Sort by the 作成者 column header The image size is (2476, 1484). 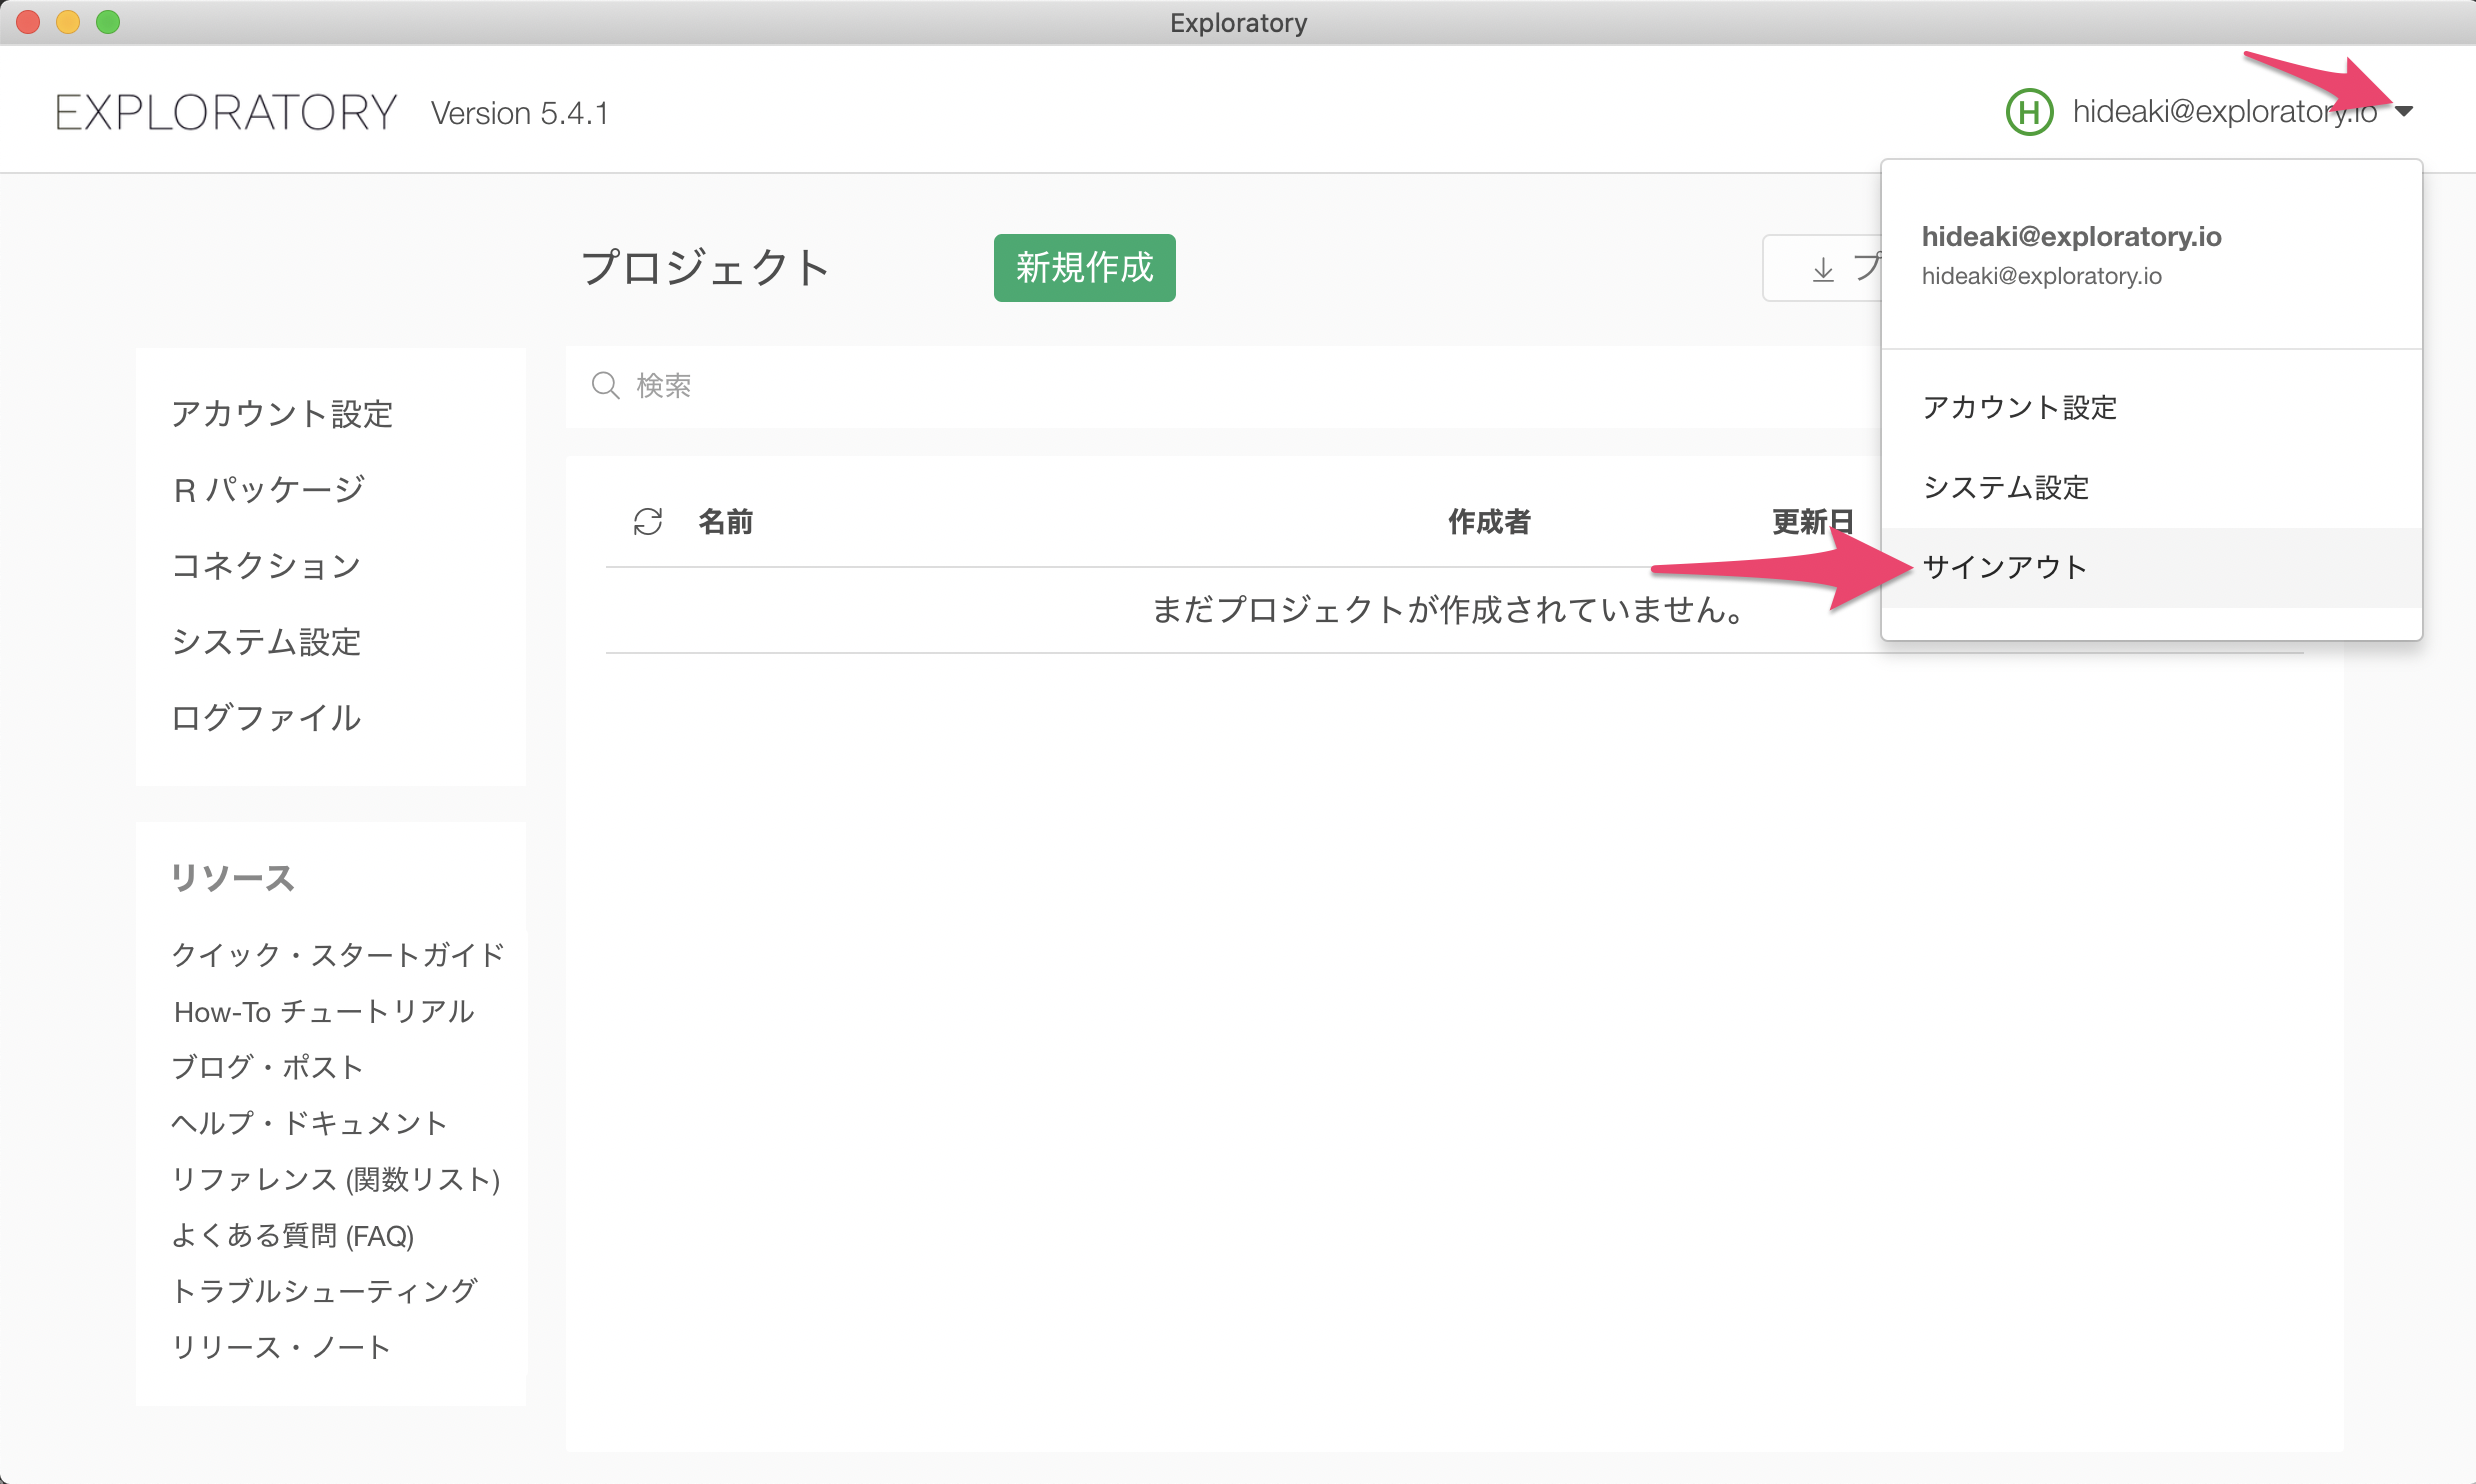point(1489,521)
